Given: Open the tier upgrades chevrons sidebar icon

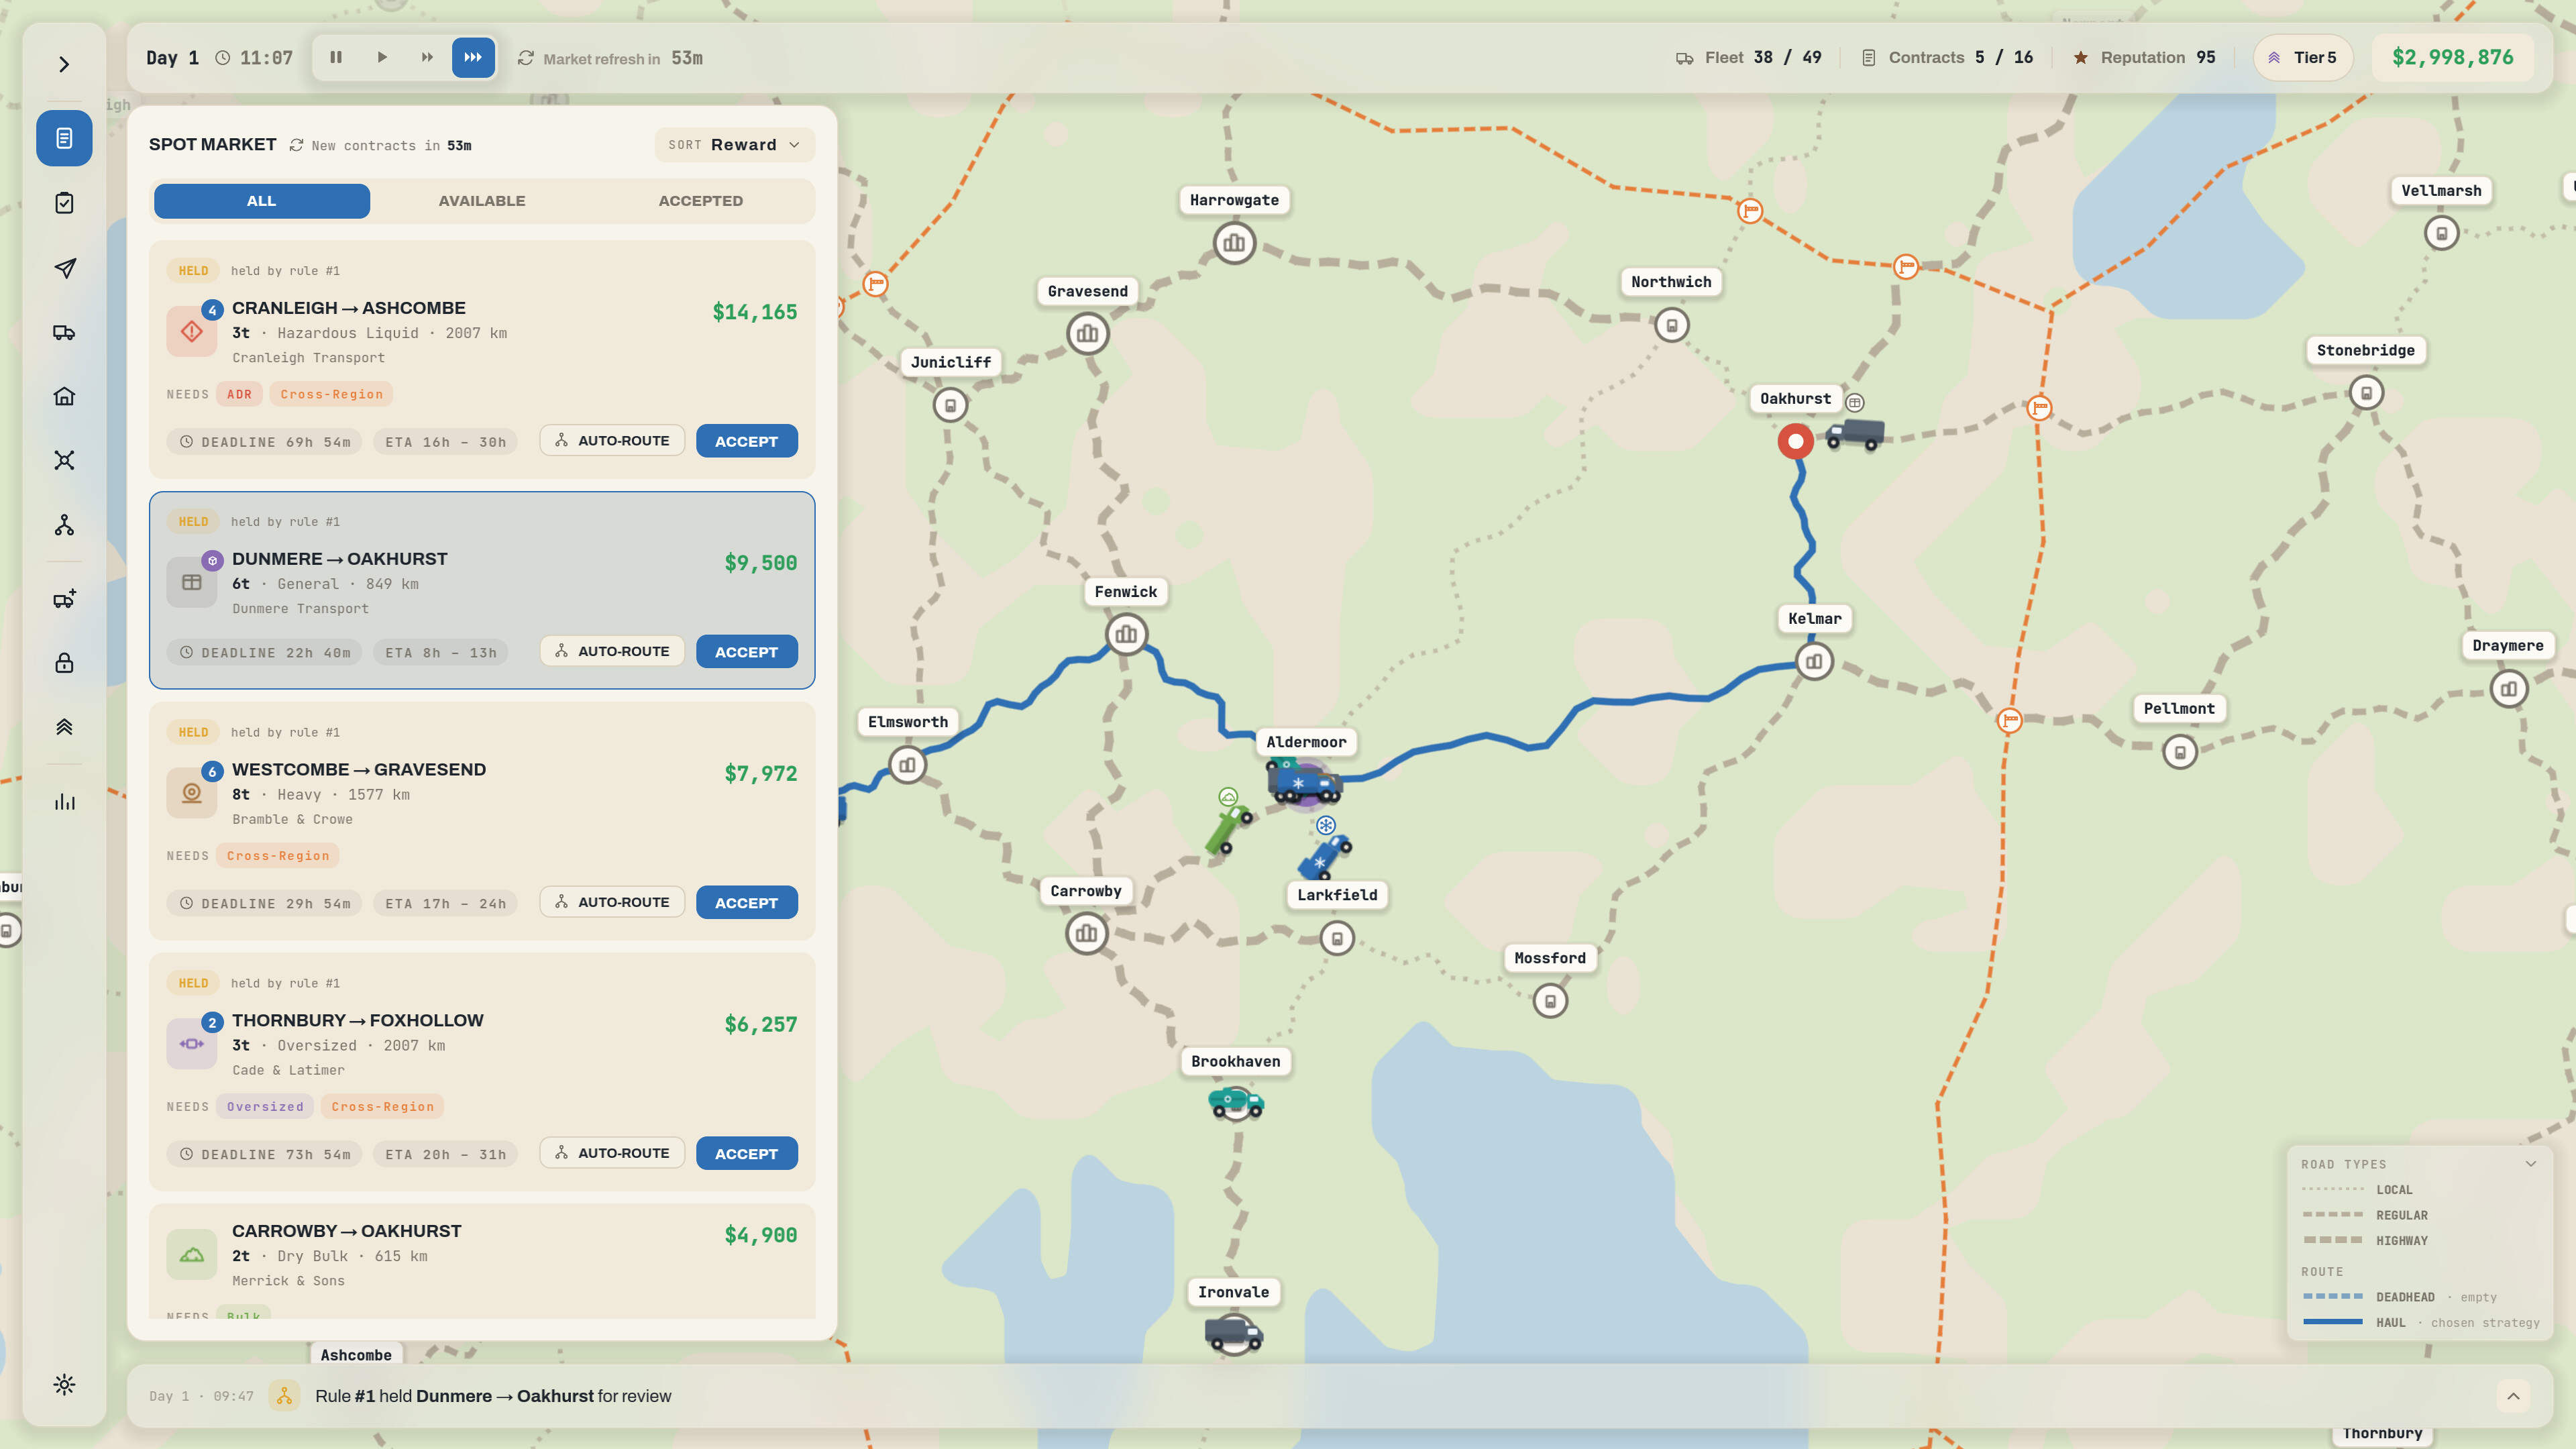Looking at the screenshot, I should [64, 727].
